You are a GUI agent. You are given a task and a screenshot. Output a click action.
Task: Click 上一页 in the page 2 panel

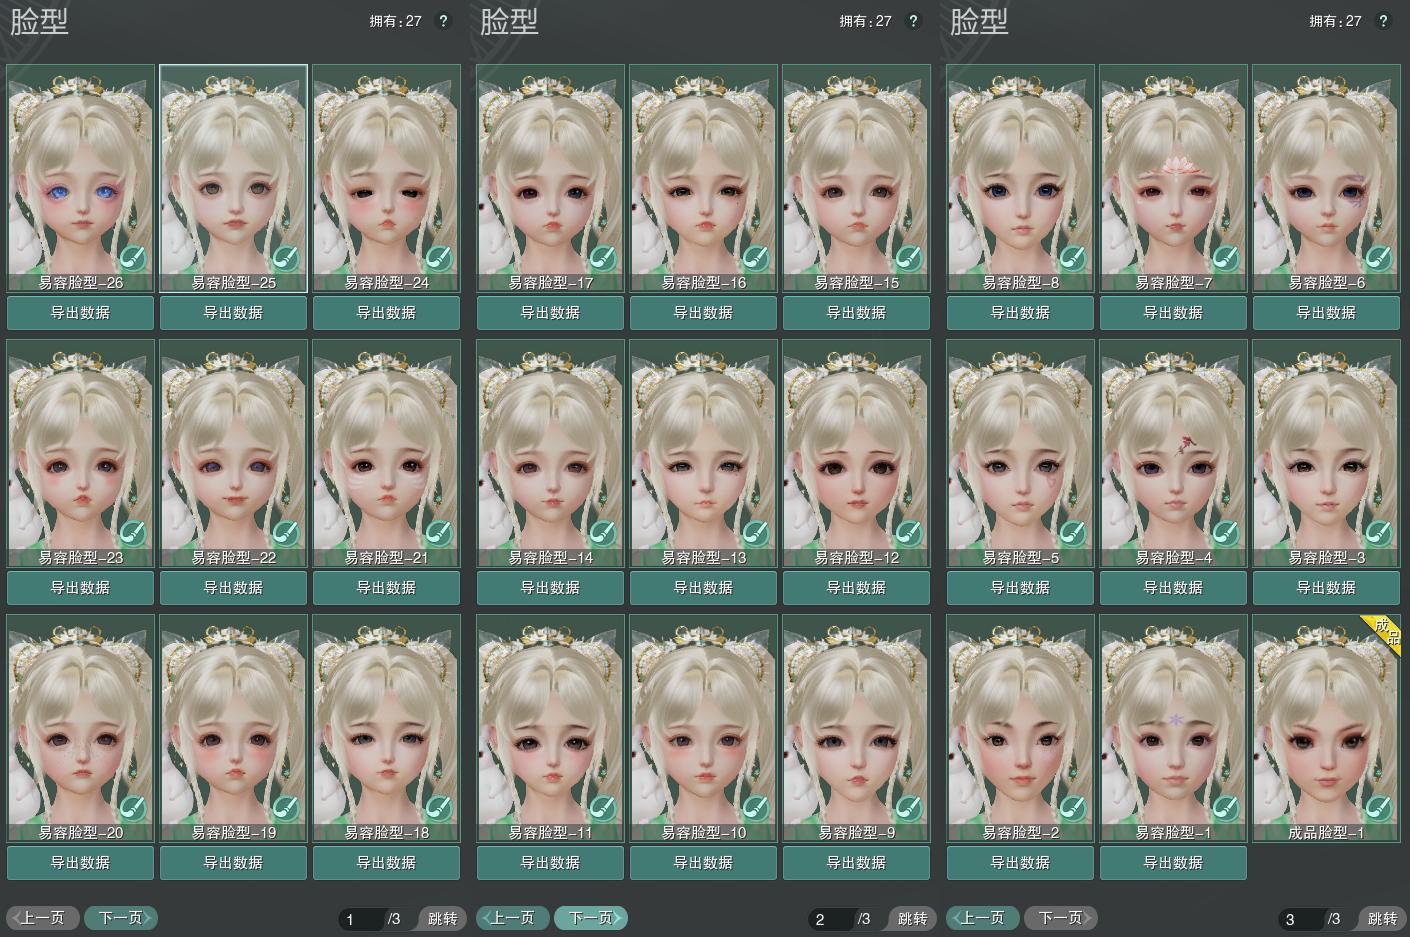pos(513,918)
